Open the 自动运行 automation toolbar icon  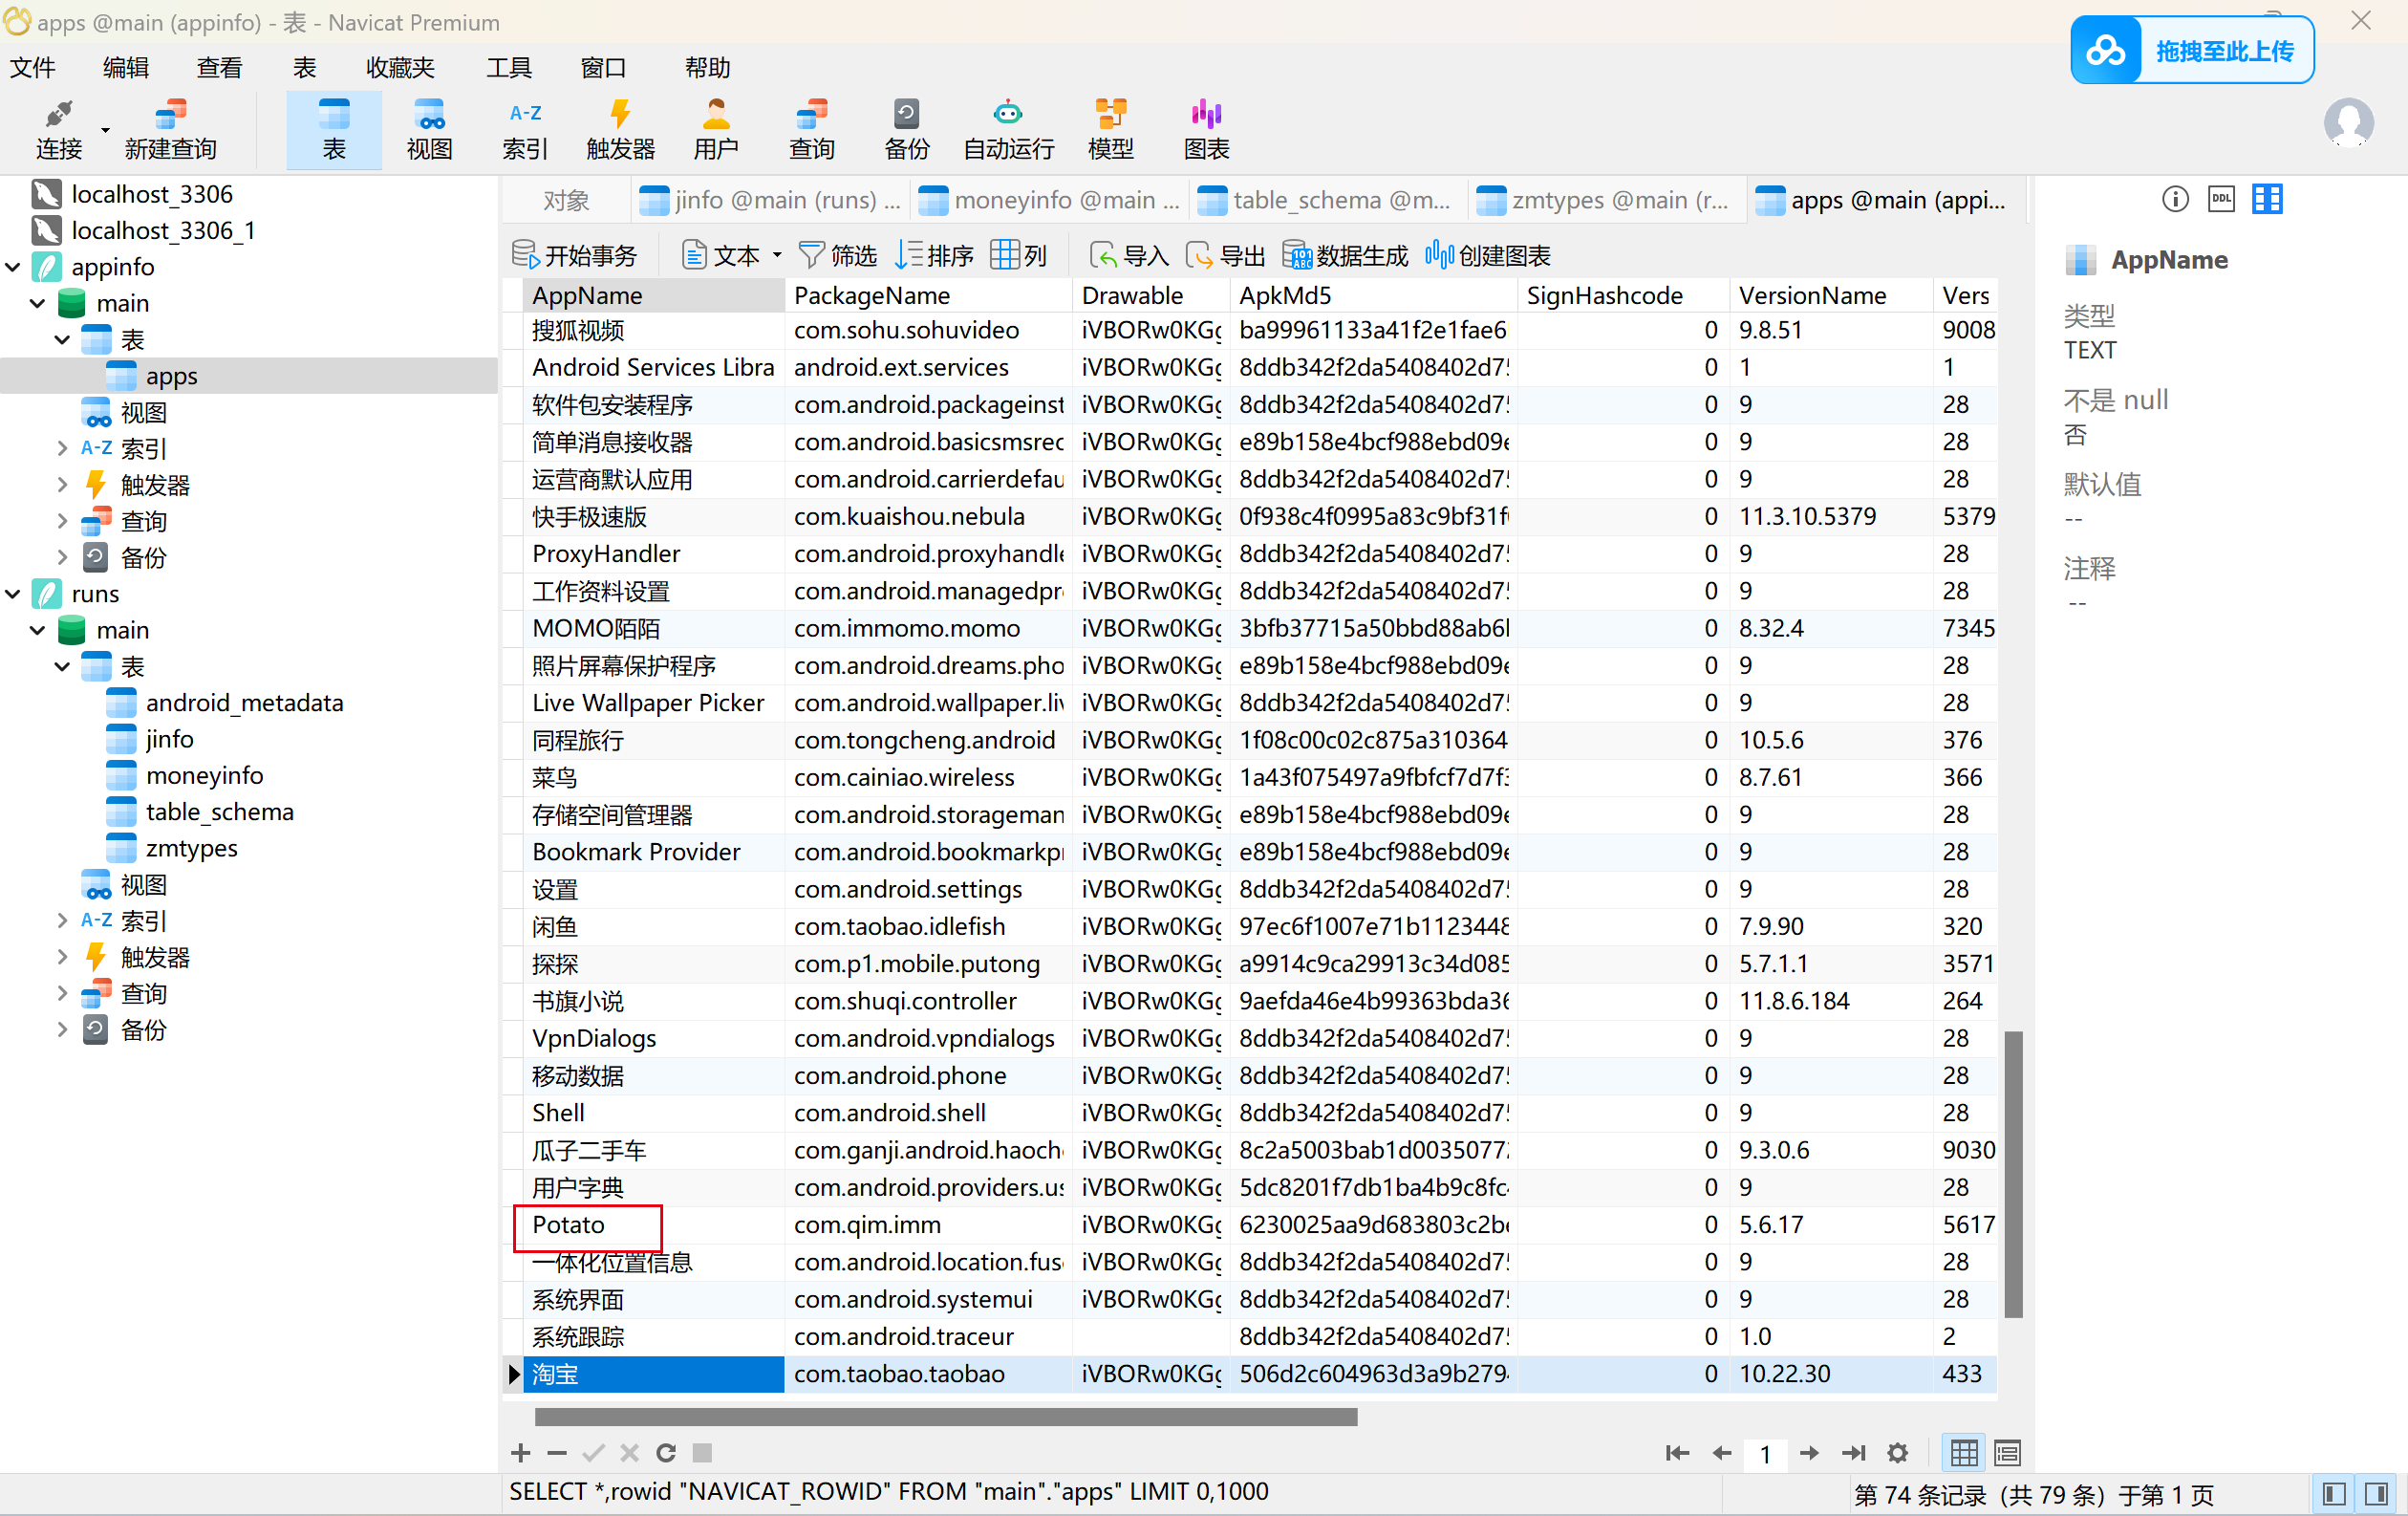(1008, 129)
